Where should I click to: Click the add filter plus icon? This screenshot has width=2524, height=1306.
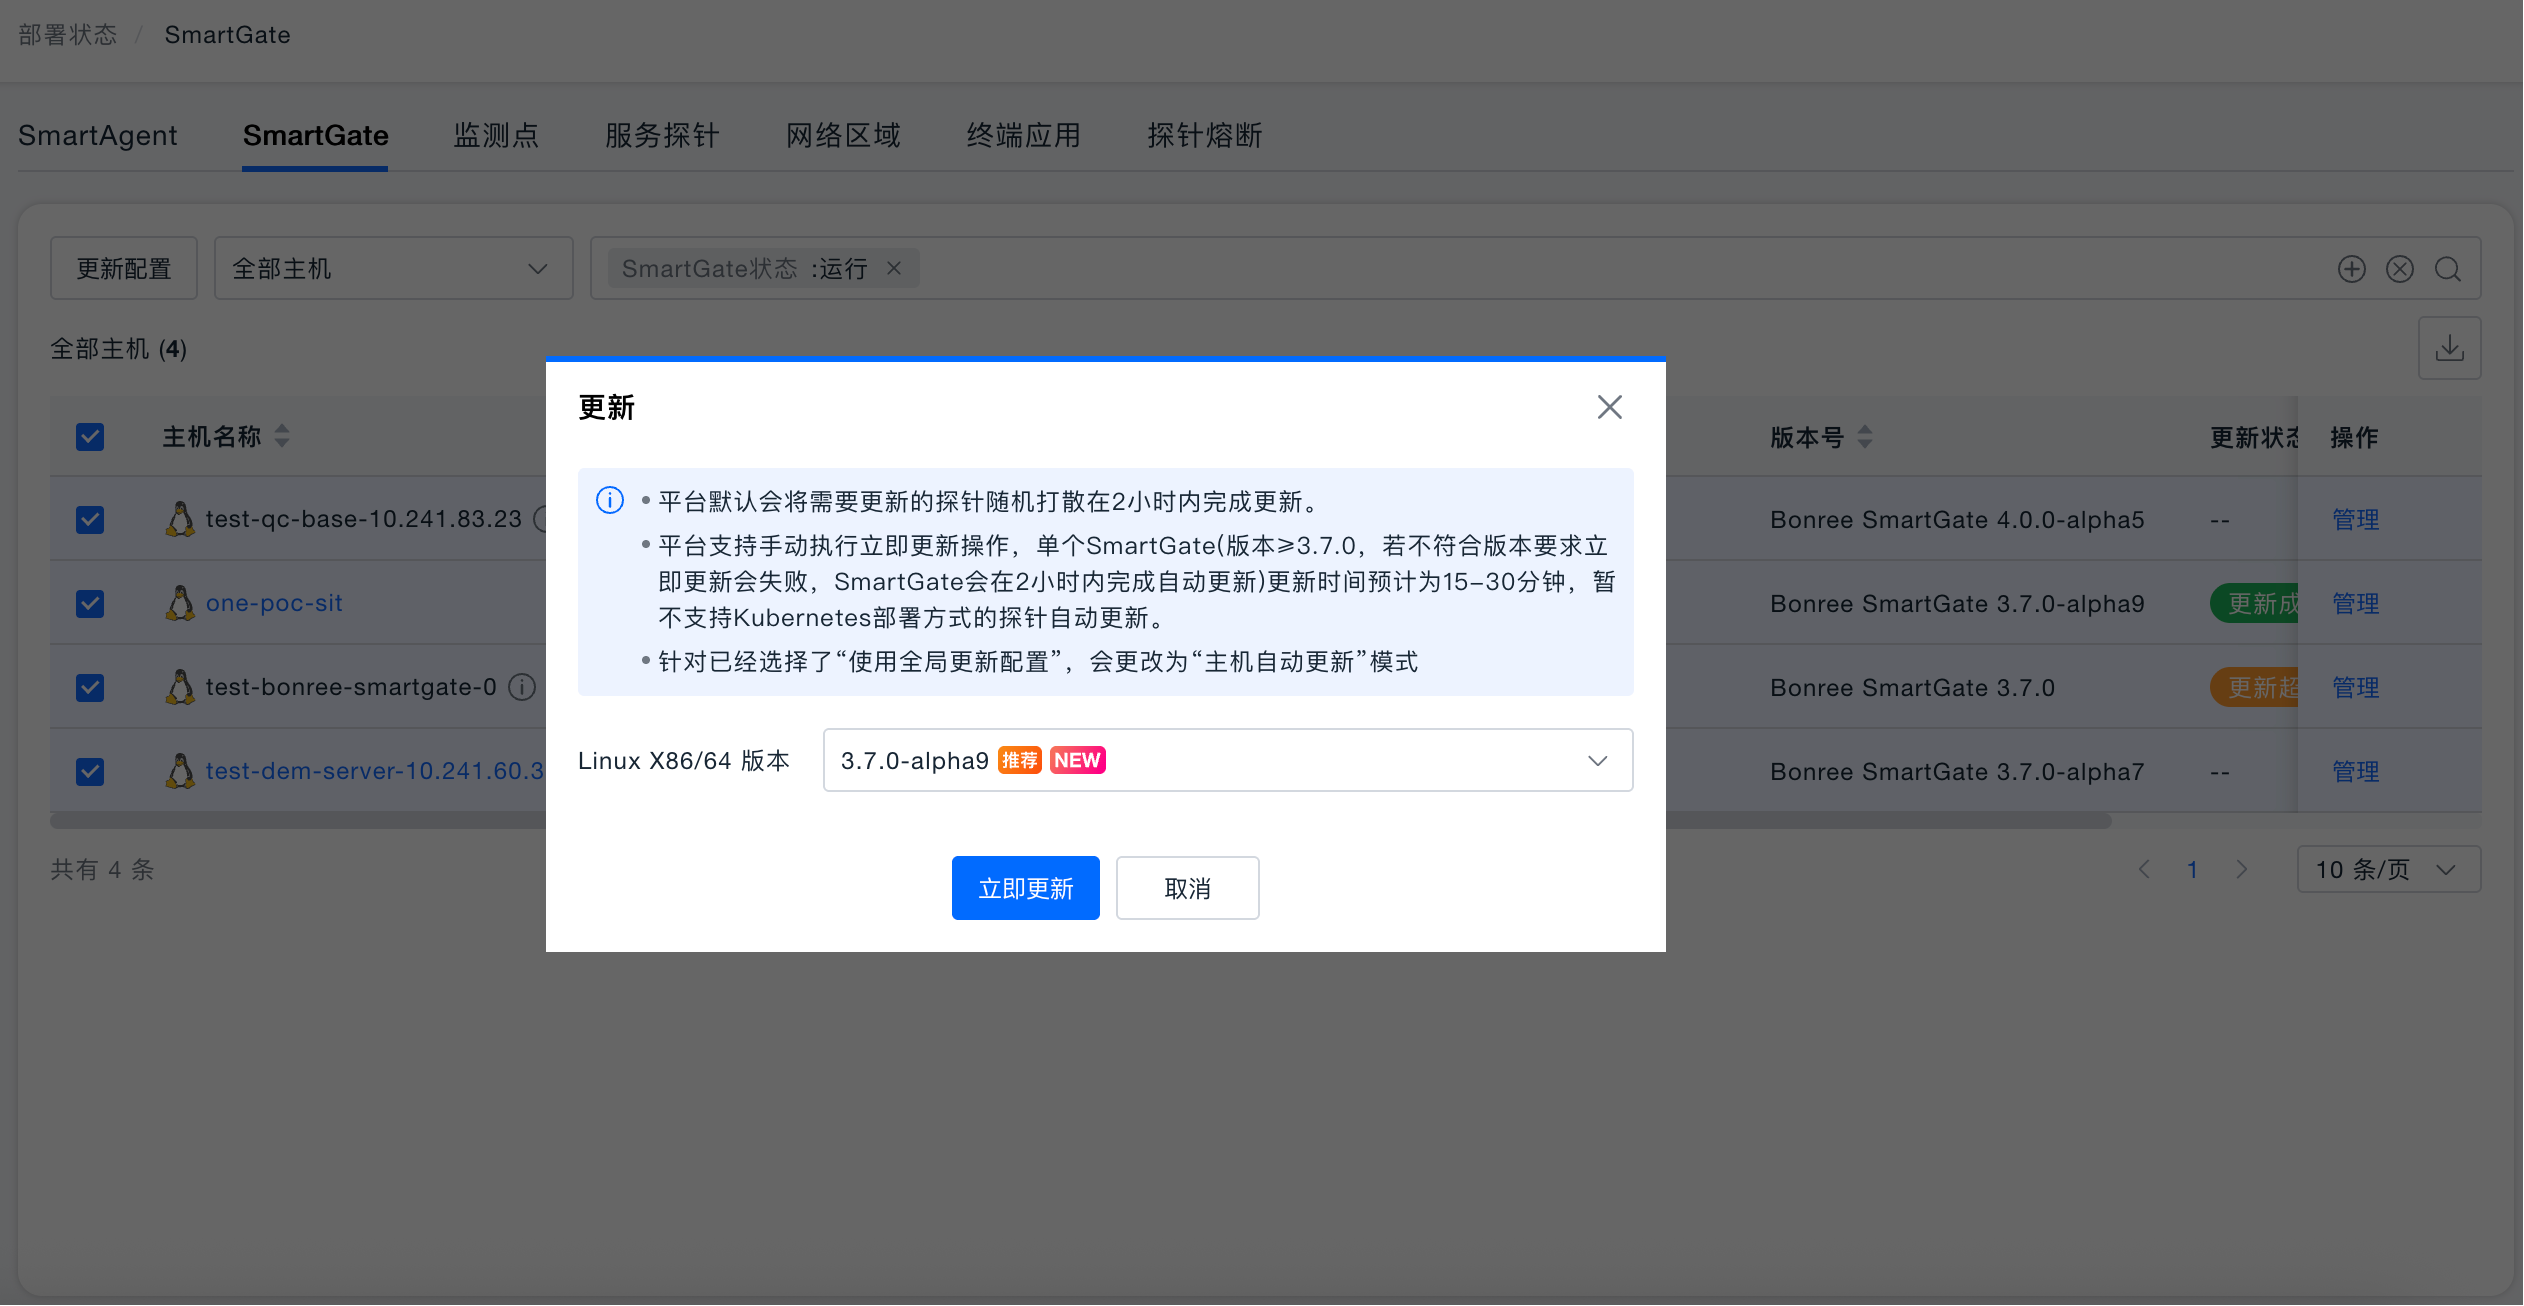coord(2351,268)
